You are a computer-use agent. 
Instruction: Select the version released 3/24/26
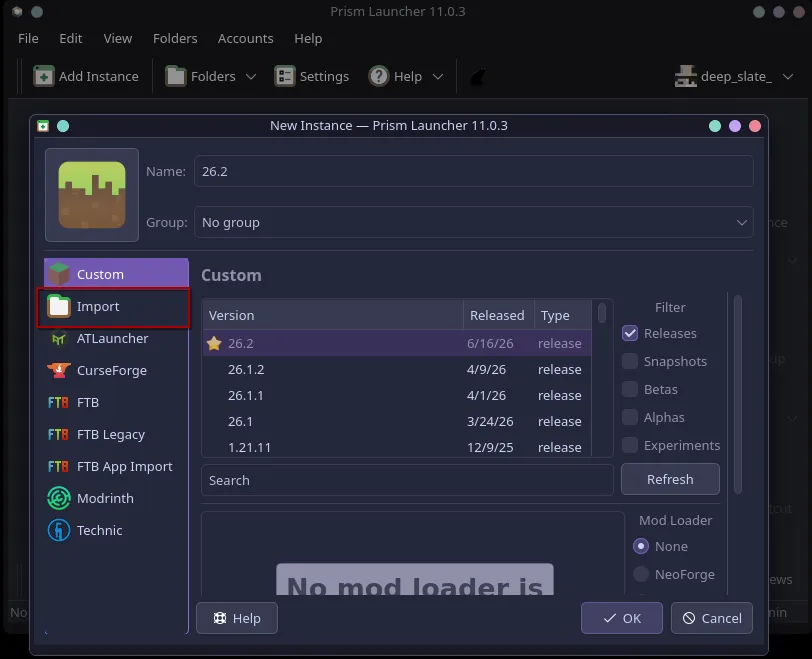(x=397, y=421)
